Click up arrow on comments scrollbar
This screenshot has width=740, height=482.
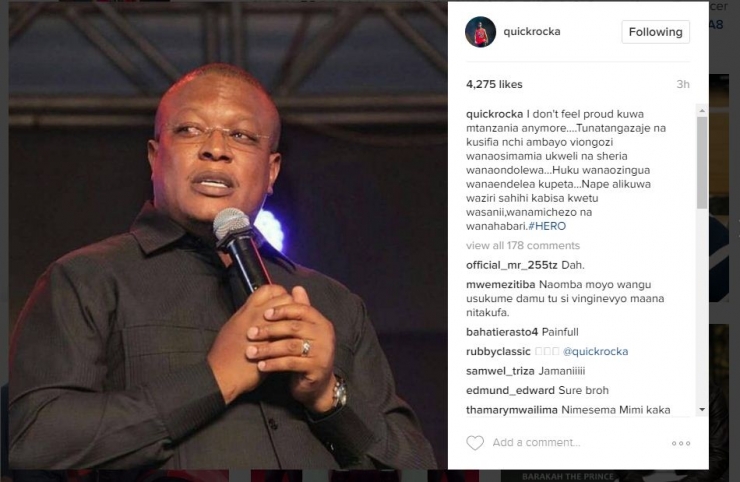[702, 110]
